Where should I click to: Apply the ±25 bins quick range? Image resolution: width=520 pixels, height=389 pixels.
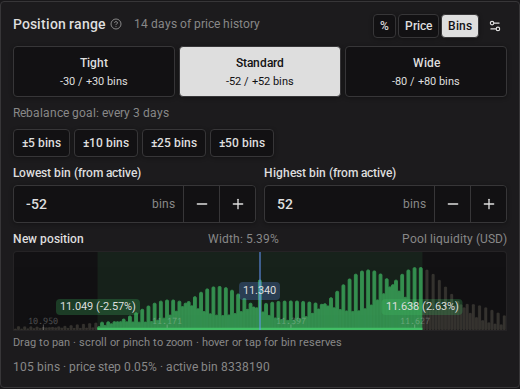tap(174, 143)
